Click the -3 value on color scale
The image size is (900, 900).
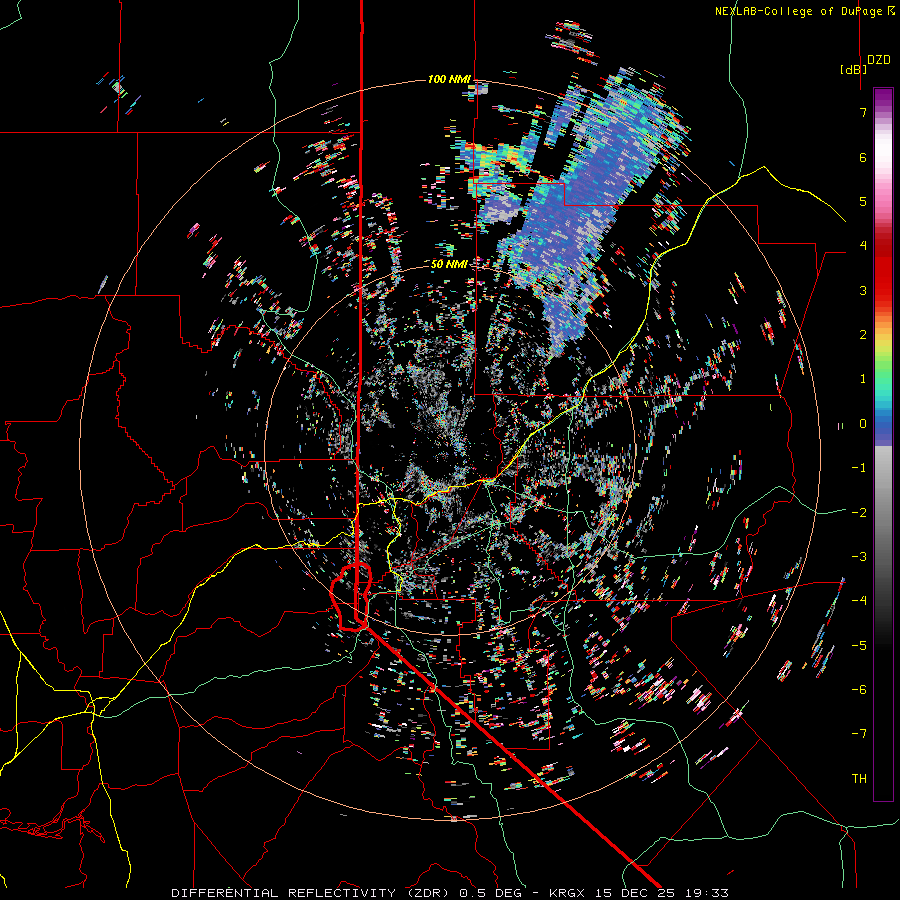[859, 557]
